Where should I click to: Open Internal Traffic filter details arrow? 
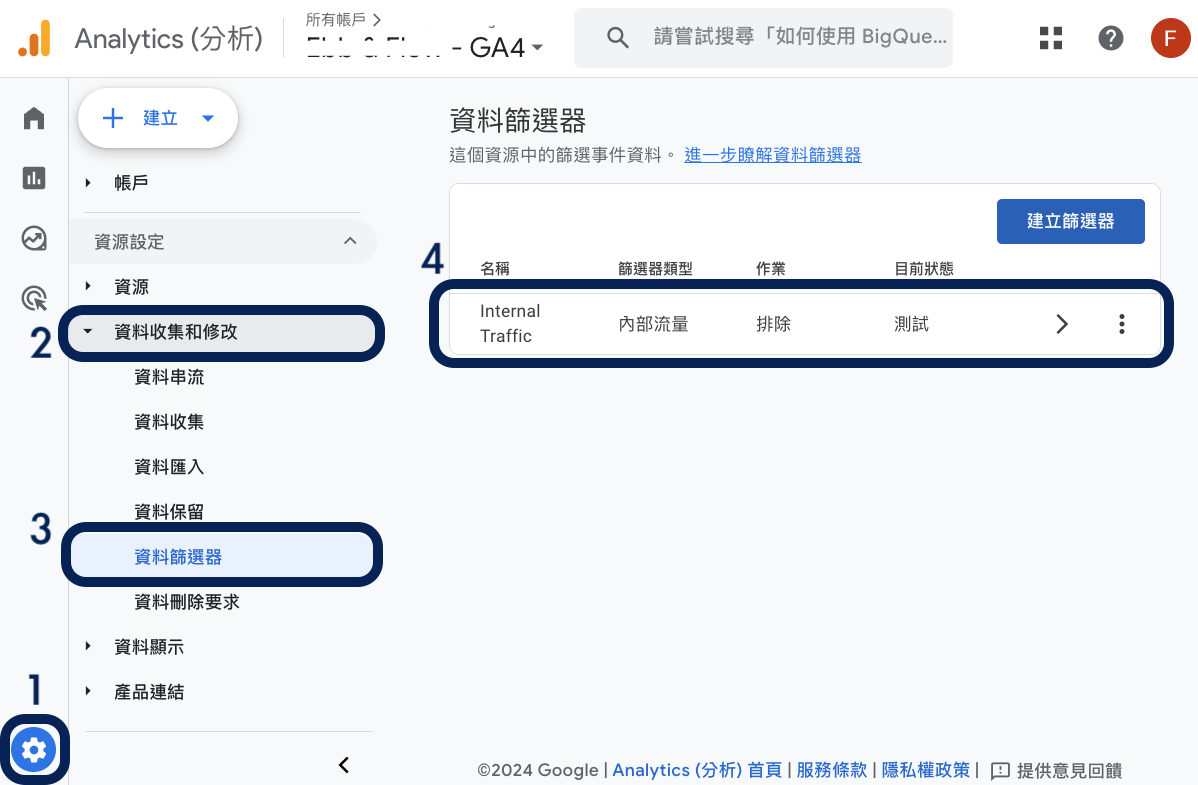coord(1062,324)
